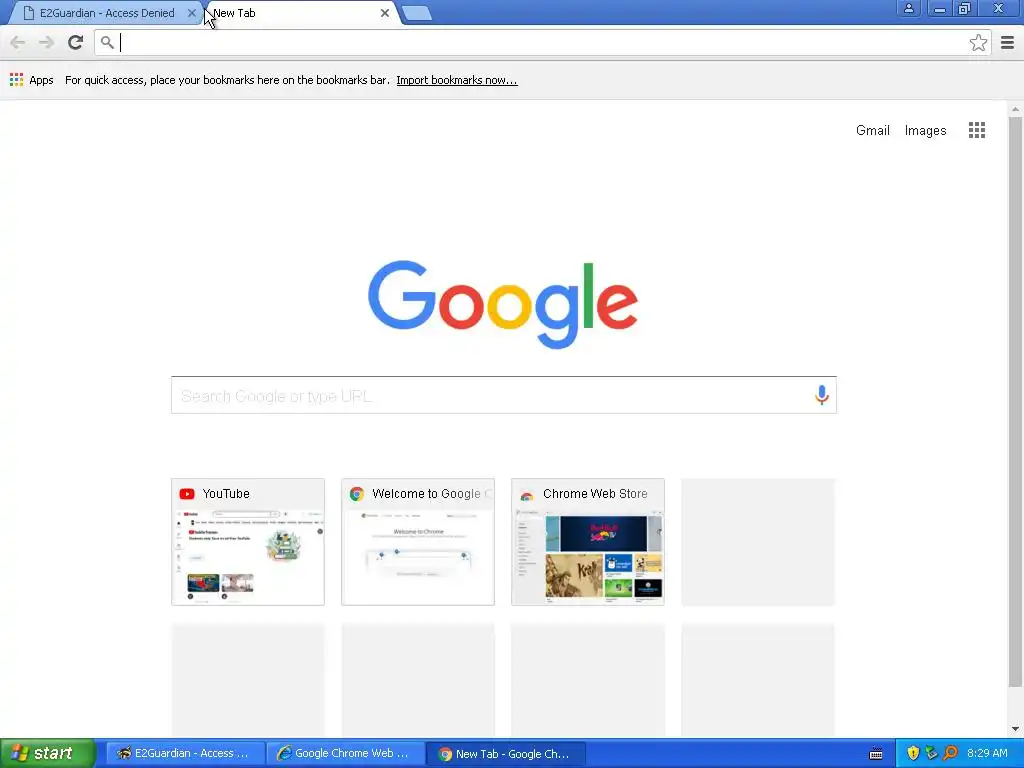Focus the address bar

[x=542, y=42]
